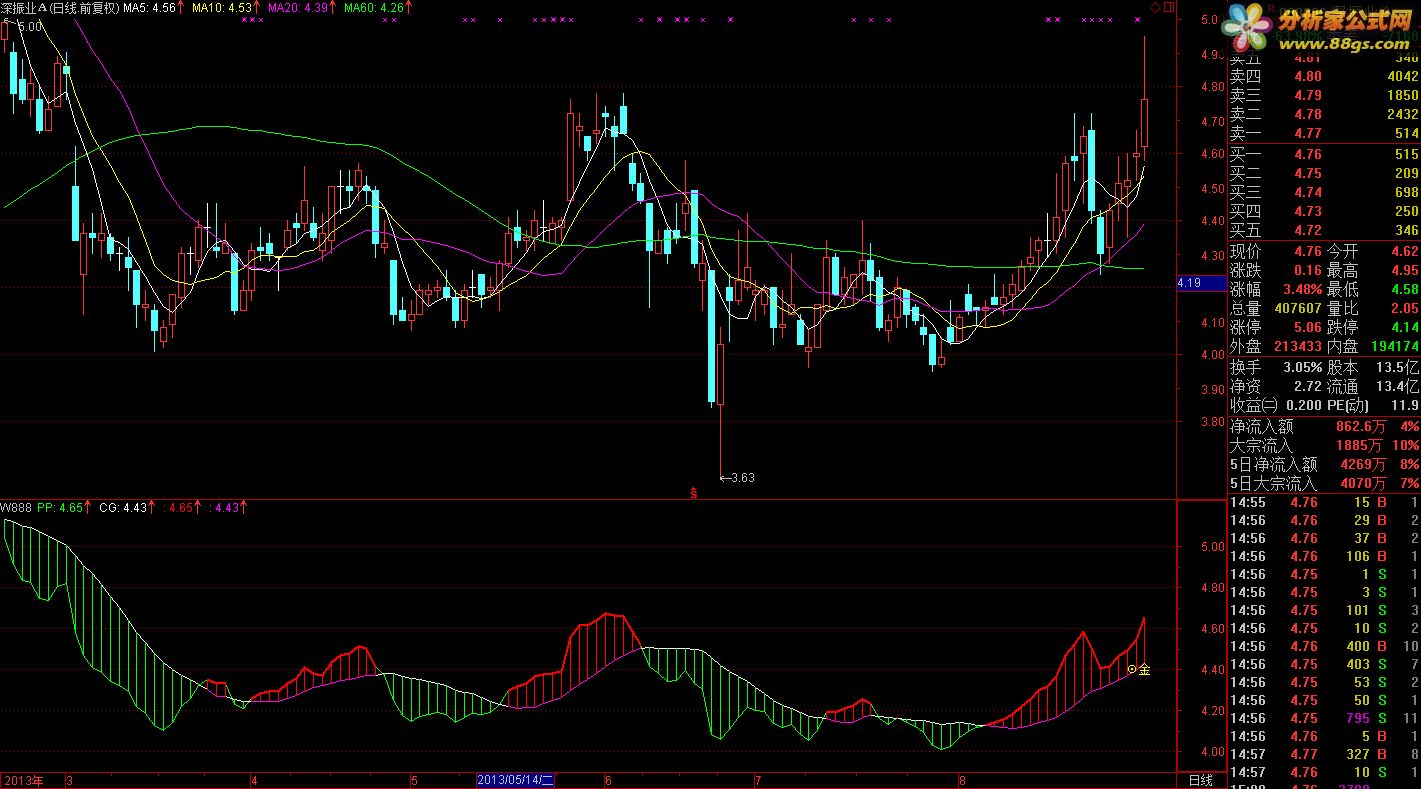Viewport: 1421px width, 789px height.
Task: Select the 卖四 4.80 ask row
Action: [x=1324, y=76]
